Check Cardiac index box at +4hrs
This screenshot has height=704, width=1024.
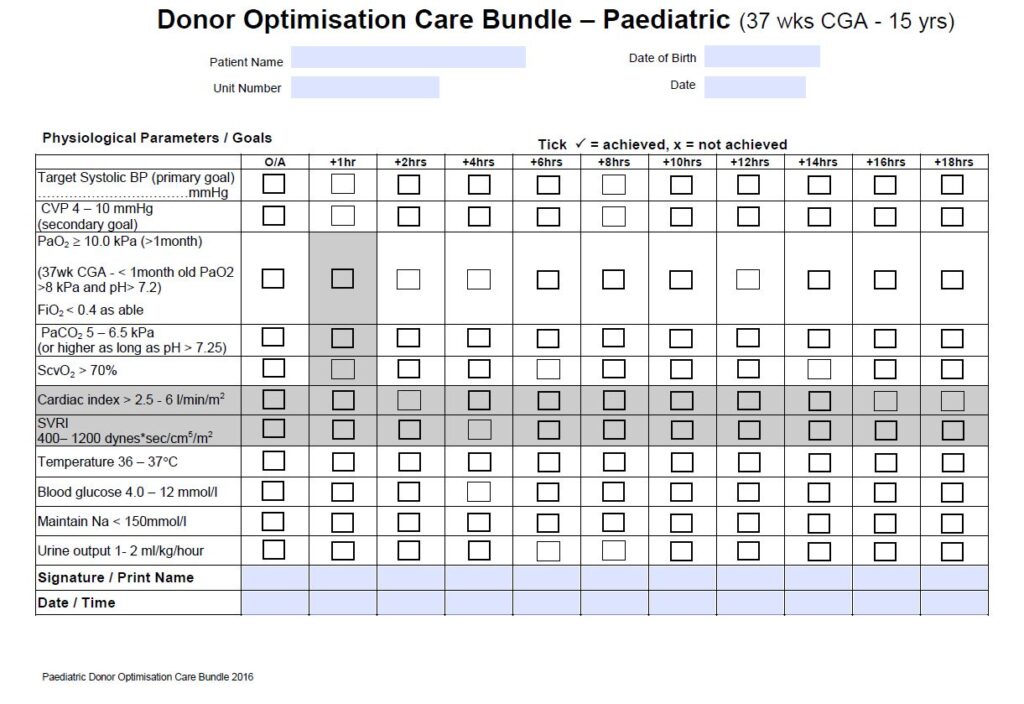tap(479, 400)
